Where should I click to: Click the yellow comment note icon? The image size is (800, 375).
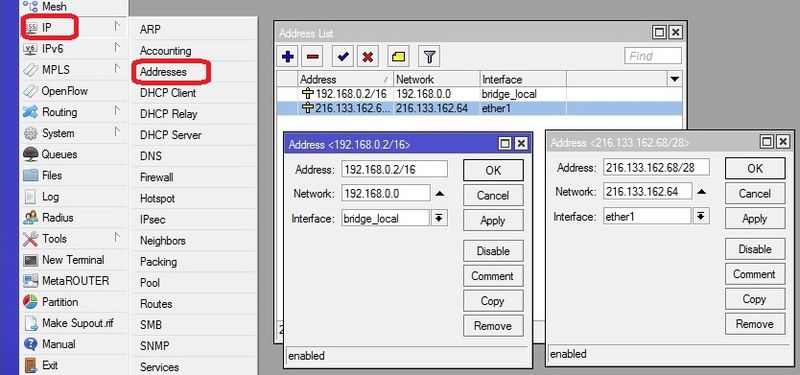[x=398, y=57]
